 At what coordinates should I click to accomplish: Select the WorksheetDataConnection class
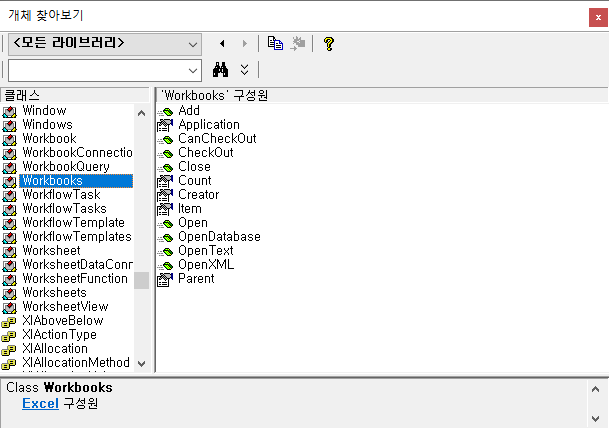pyautogui.click(x=77, y=264)
